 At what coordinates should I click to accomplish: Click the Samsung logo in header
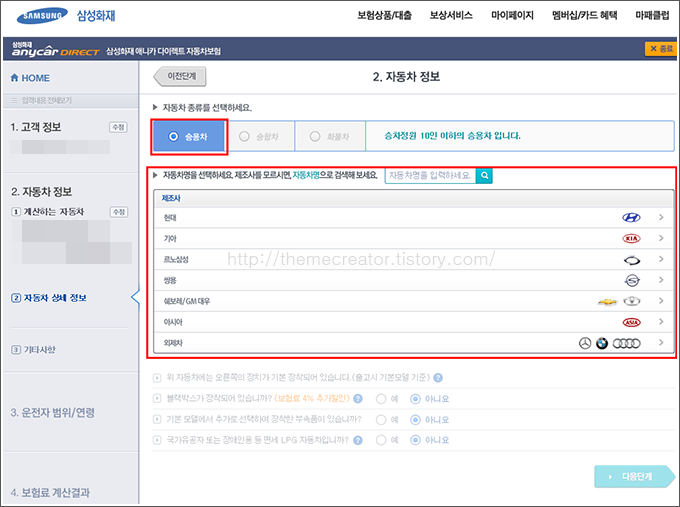[x=42, y=16]
